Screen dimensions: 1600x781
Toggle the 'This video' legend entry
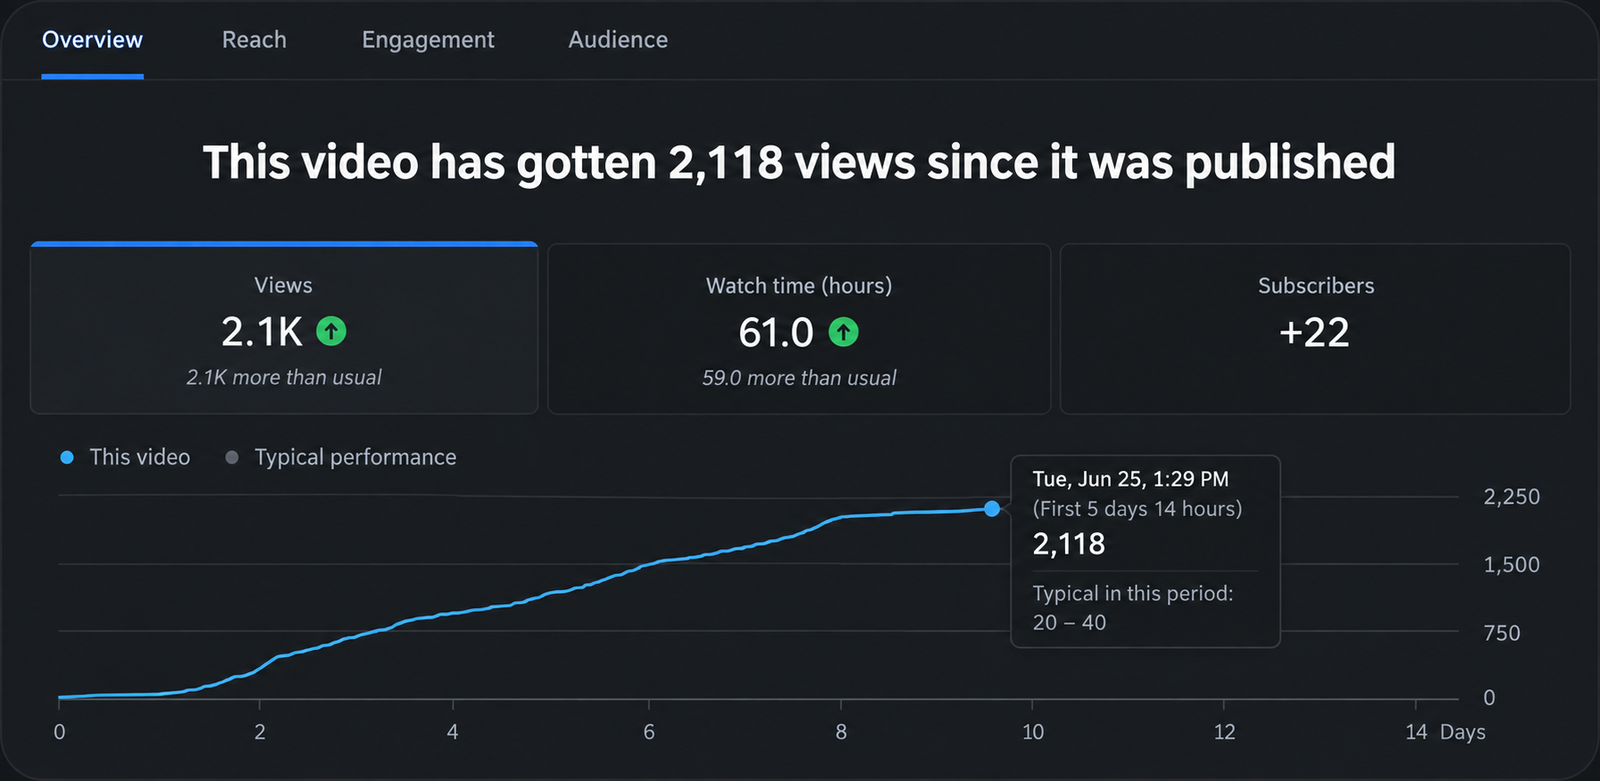tap(125, 457)
